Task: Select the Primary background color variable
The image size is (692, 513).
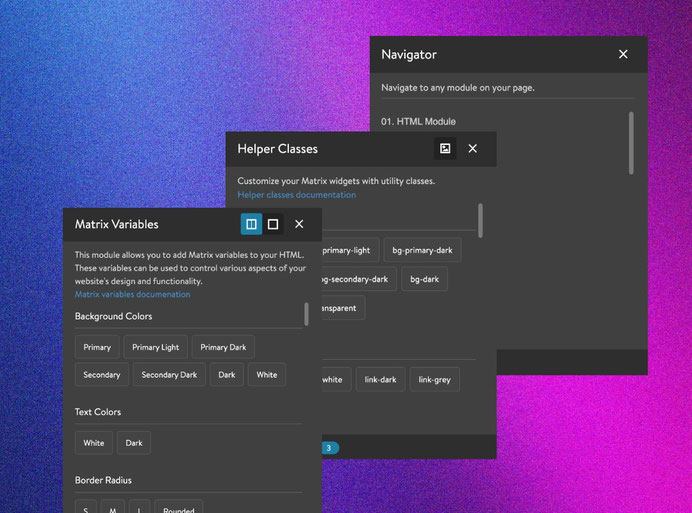Action: click(97, 347)
